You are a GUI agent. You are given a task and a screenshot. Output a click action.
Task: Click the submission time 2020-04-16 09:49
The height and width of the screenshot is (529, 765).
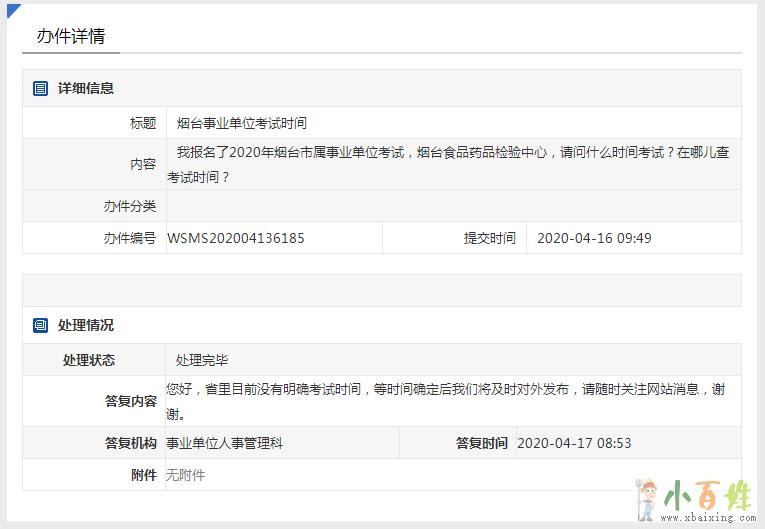point(594,238)
